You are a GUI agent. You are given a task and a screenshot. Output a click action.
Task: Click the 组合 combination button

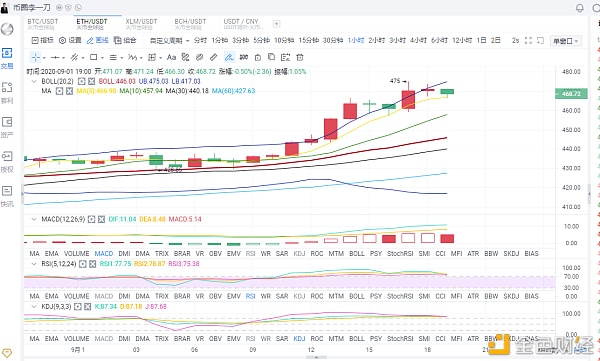coord(125,40)
